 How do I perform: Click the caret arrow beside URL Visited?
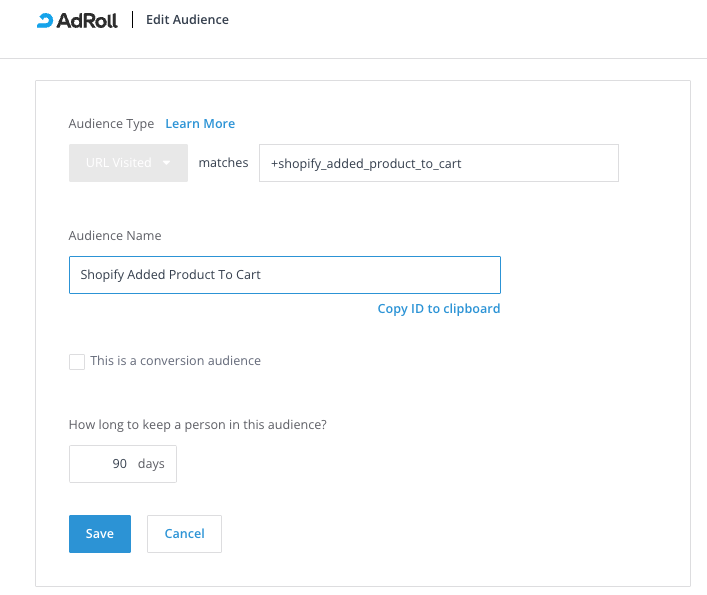(167, 163)
